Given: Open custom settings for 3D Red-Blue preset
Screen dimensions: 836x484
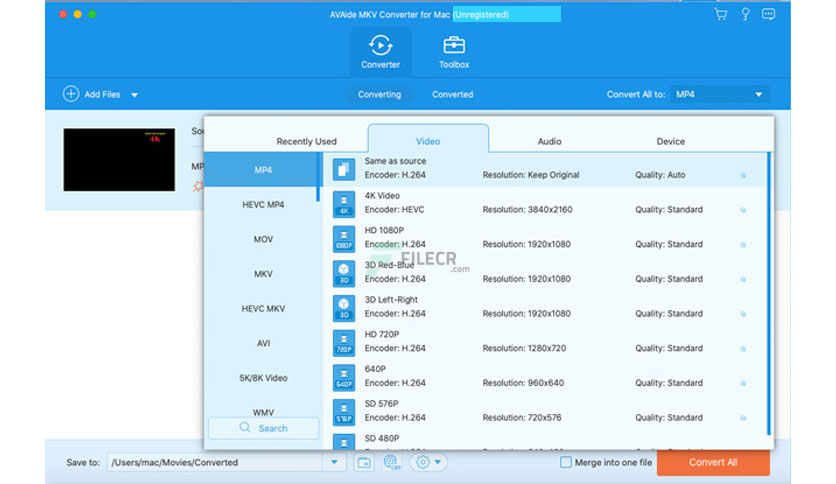Looking at the screenshot, I should point(743,279).
